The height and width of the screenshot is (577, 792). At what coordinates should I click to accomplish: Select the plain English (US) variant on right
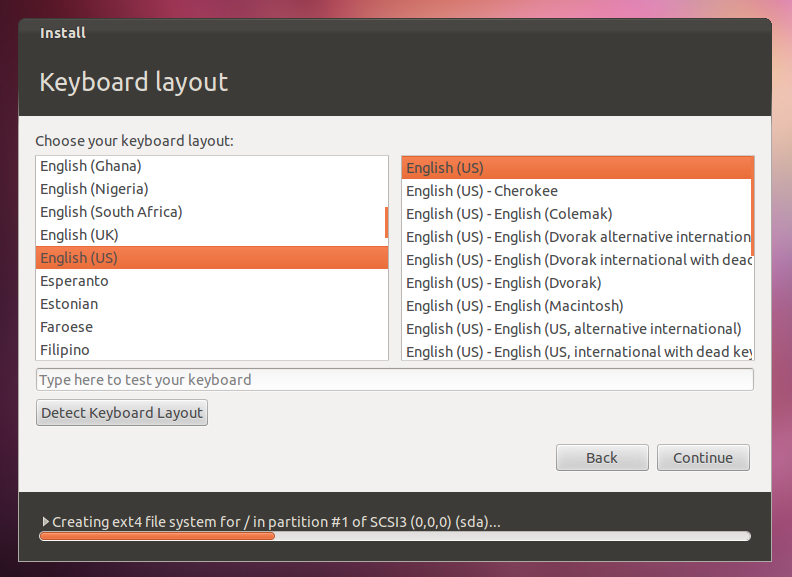(576, 168)
